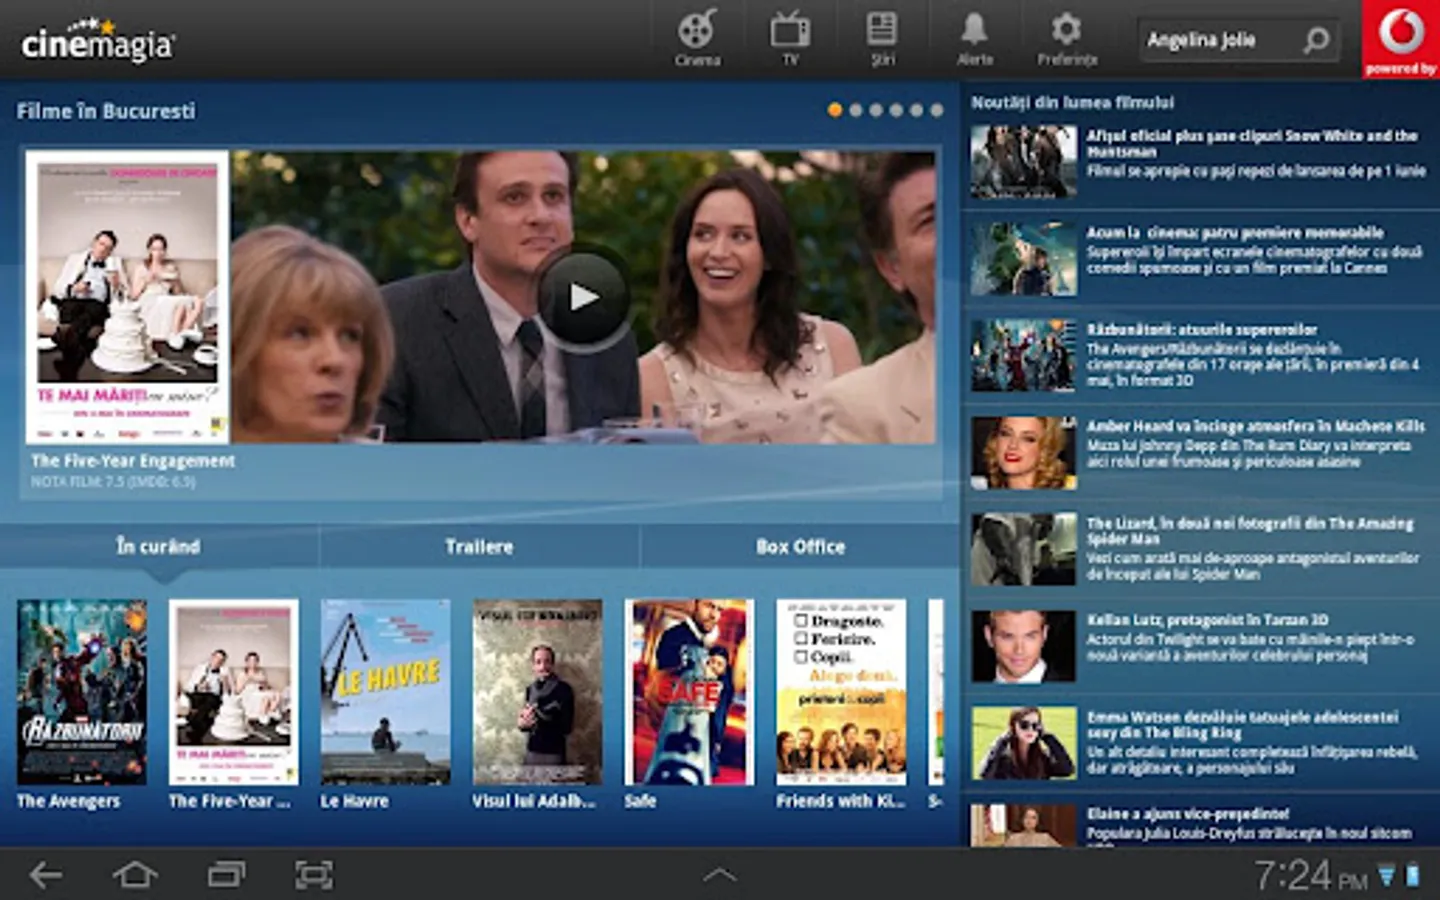The image size is (1440, 900).
Task: Select the sixth carousel dot
Action: tap(937, 110)
